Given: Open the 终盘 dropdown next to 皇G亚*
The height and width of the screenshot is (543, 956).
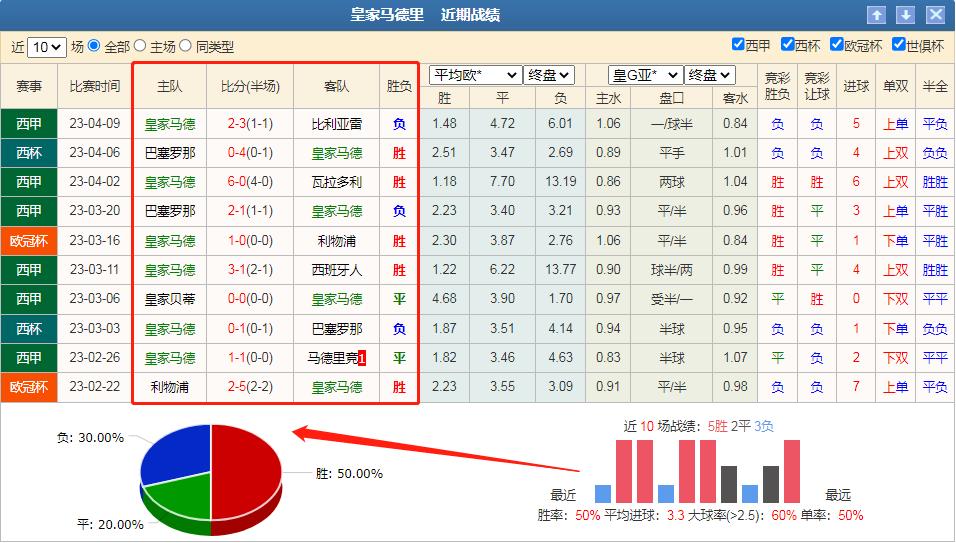Looking at the screenshot, I should point(710,75).
